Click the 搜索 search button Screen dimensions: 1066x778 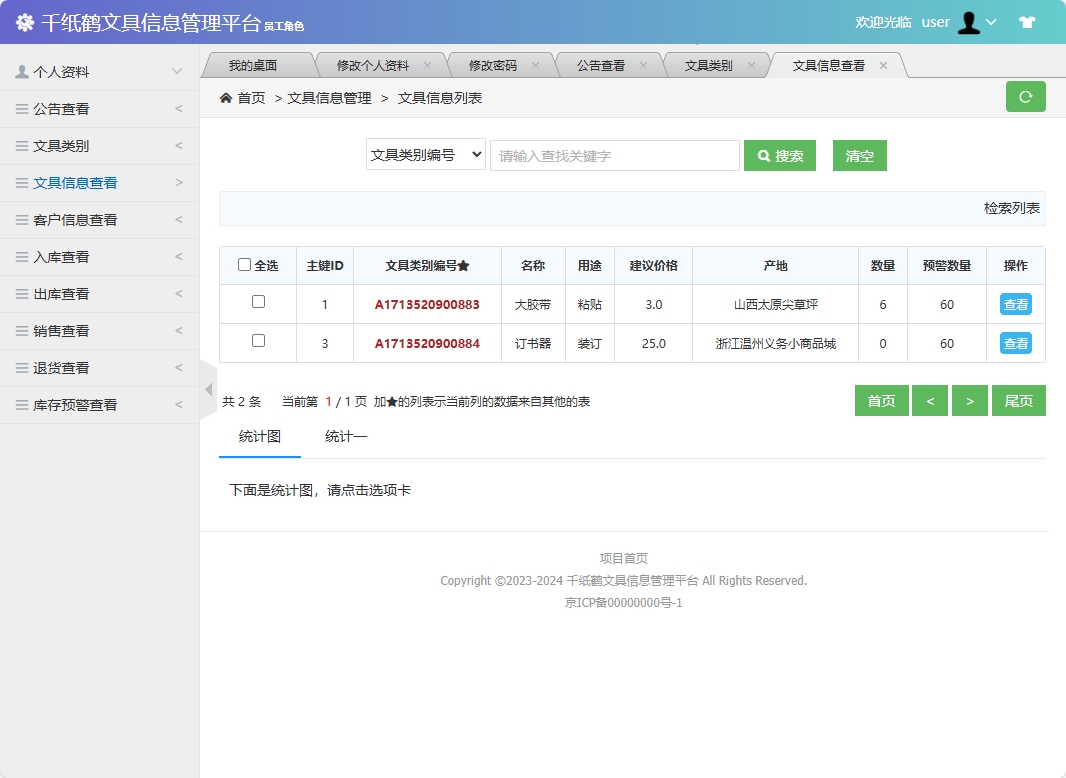pyautogui.click(x=780, y=155)
